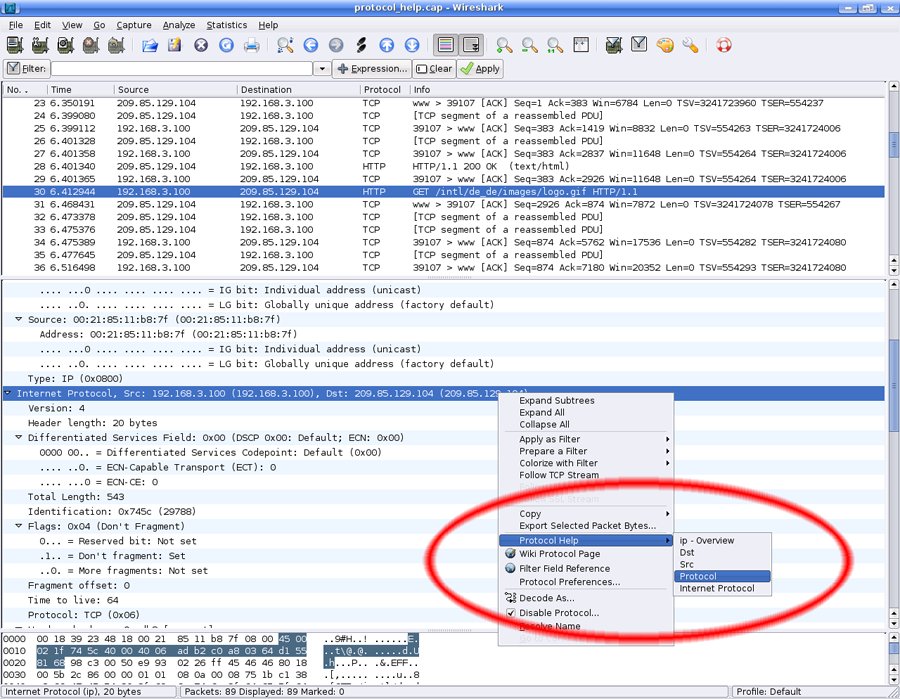Image resolution: width=900 pixels, height=699 pixels.
Task: Select Follow TCP Stream in context menu
Action: [585, 475]
